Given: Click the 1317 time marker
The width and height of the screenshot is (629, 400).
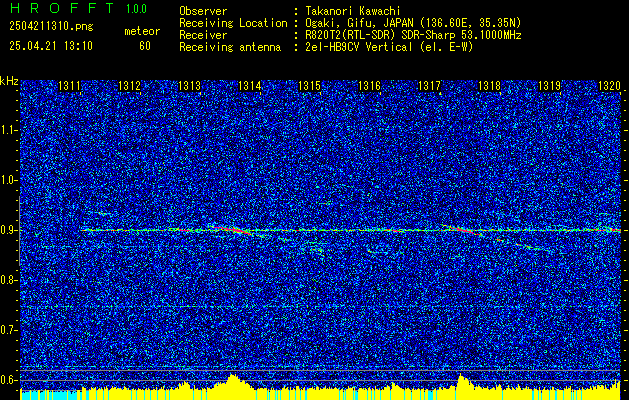Looking at the screenshot, I should 429,85.
